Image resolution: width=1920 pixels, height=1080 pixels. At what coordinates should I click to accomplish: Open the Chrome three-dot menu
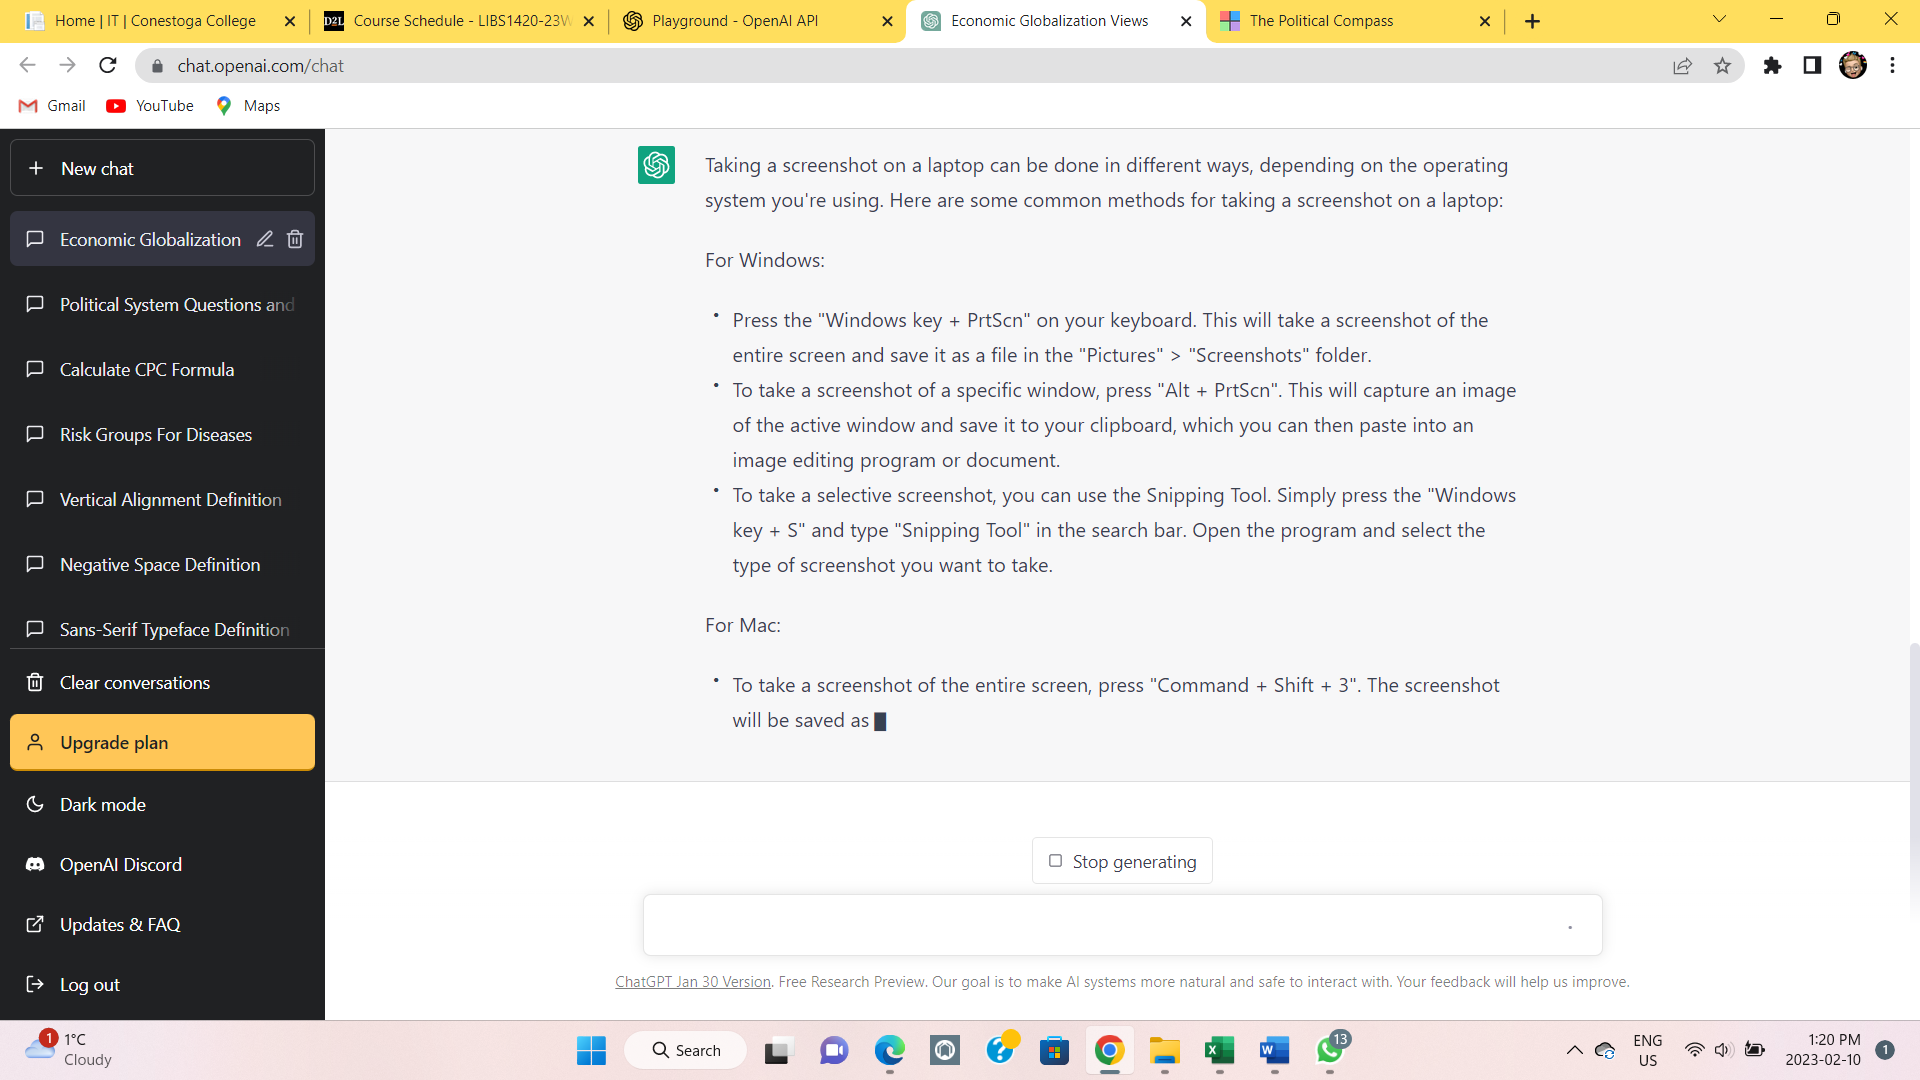click(x=1892, y=66)
